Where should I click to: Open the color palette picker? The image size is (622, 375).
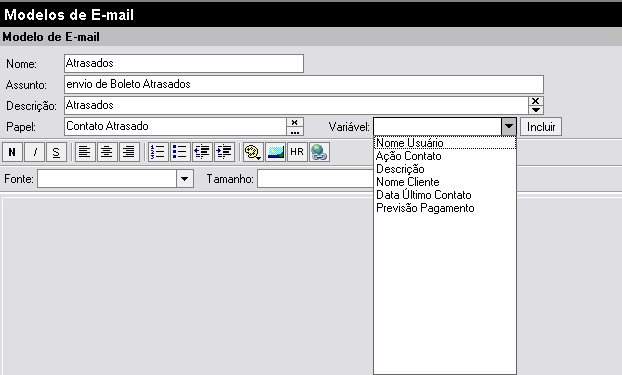253,152
